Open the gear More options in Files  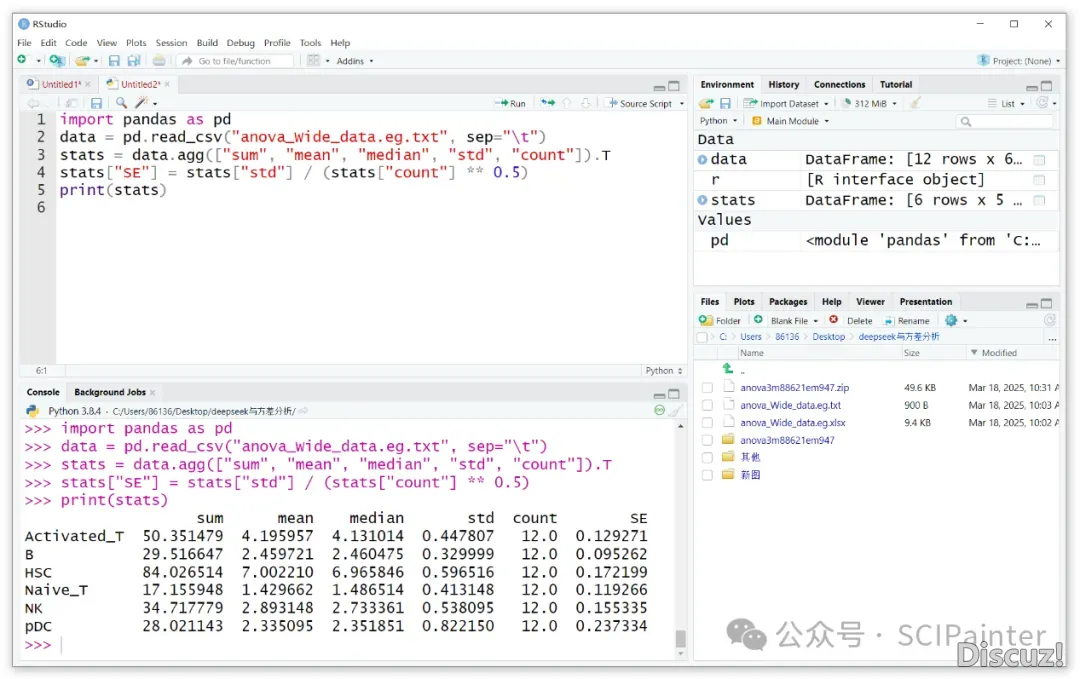pos(955,321)
